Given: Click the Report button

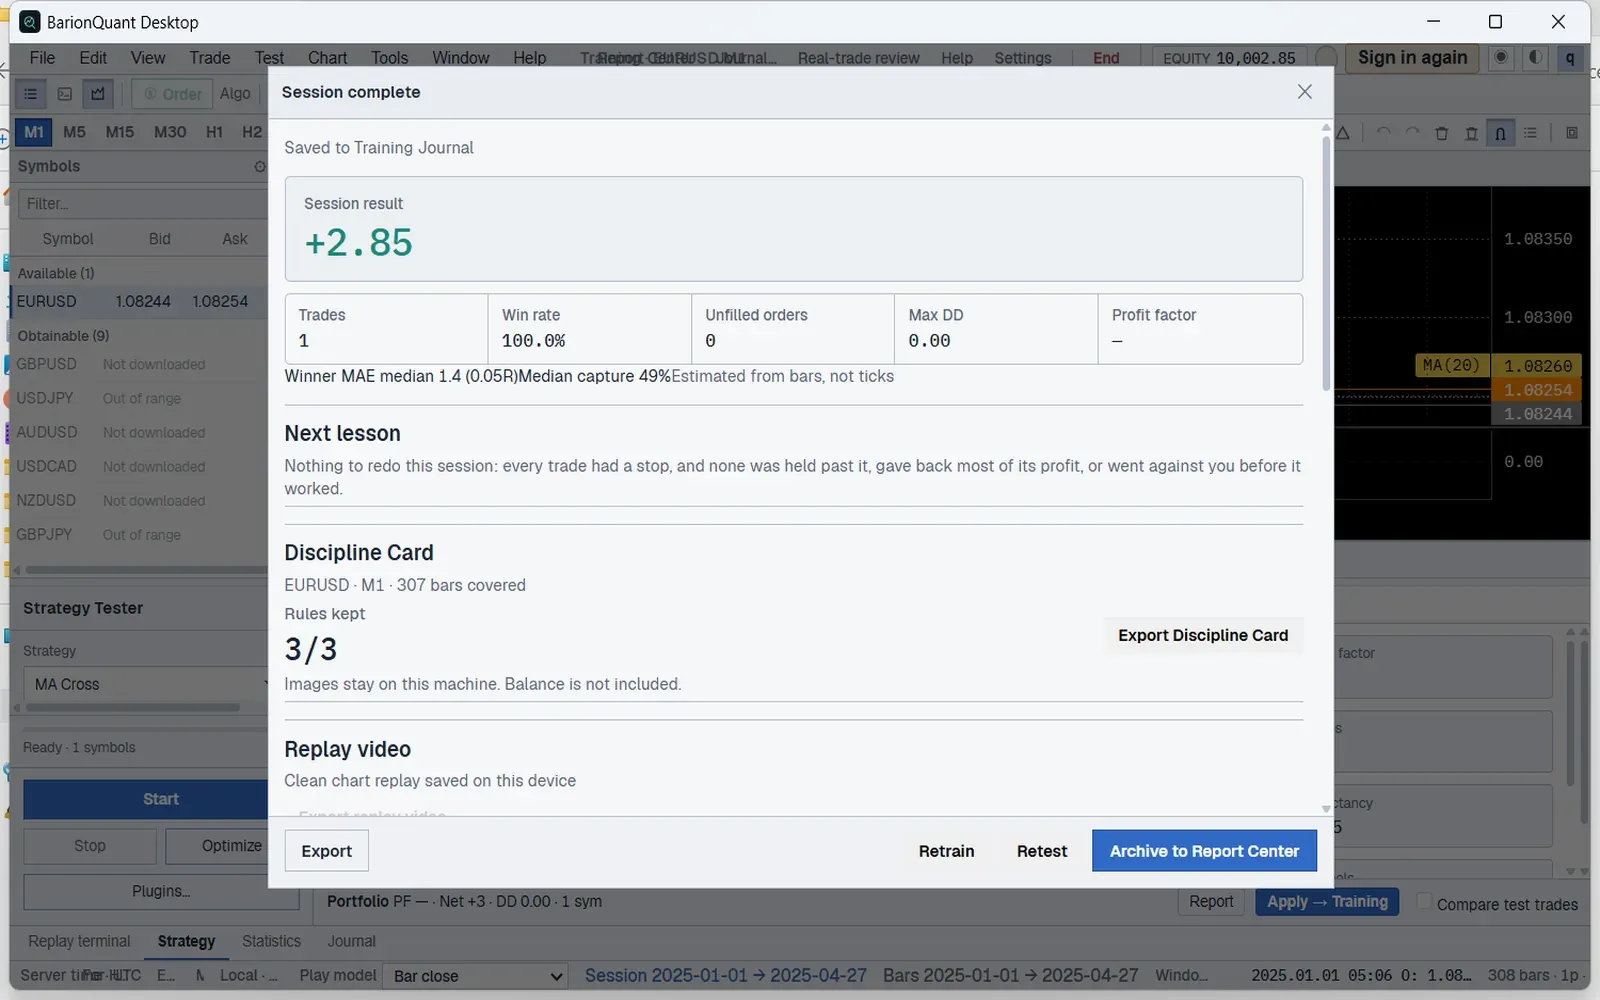Looking at the screenshot, I should (1211, 901).
